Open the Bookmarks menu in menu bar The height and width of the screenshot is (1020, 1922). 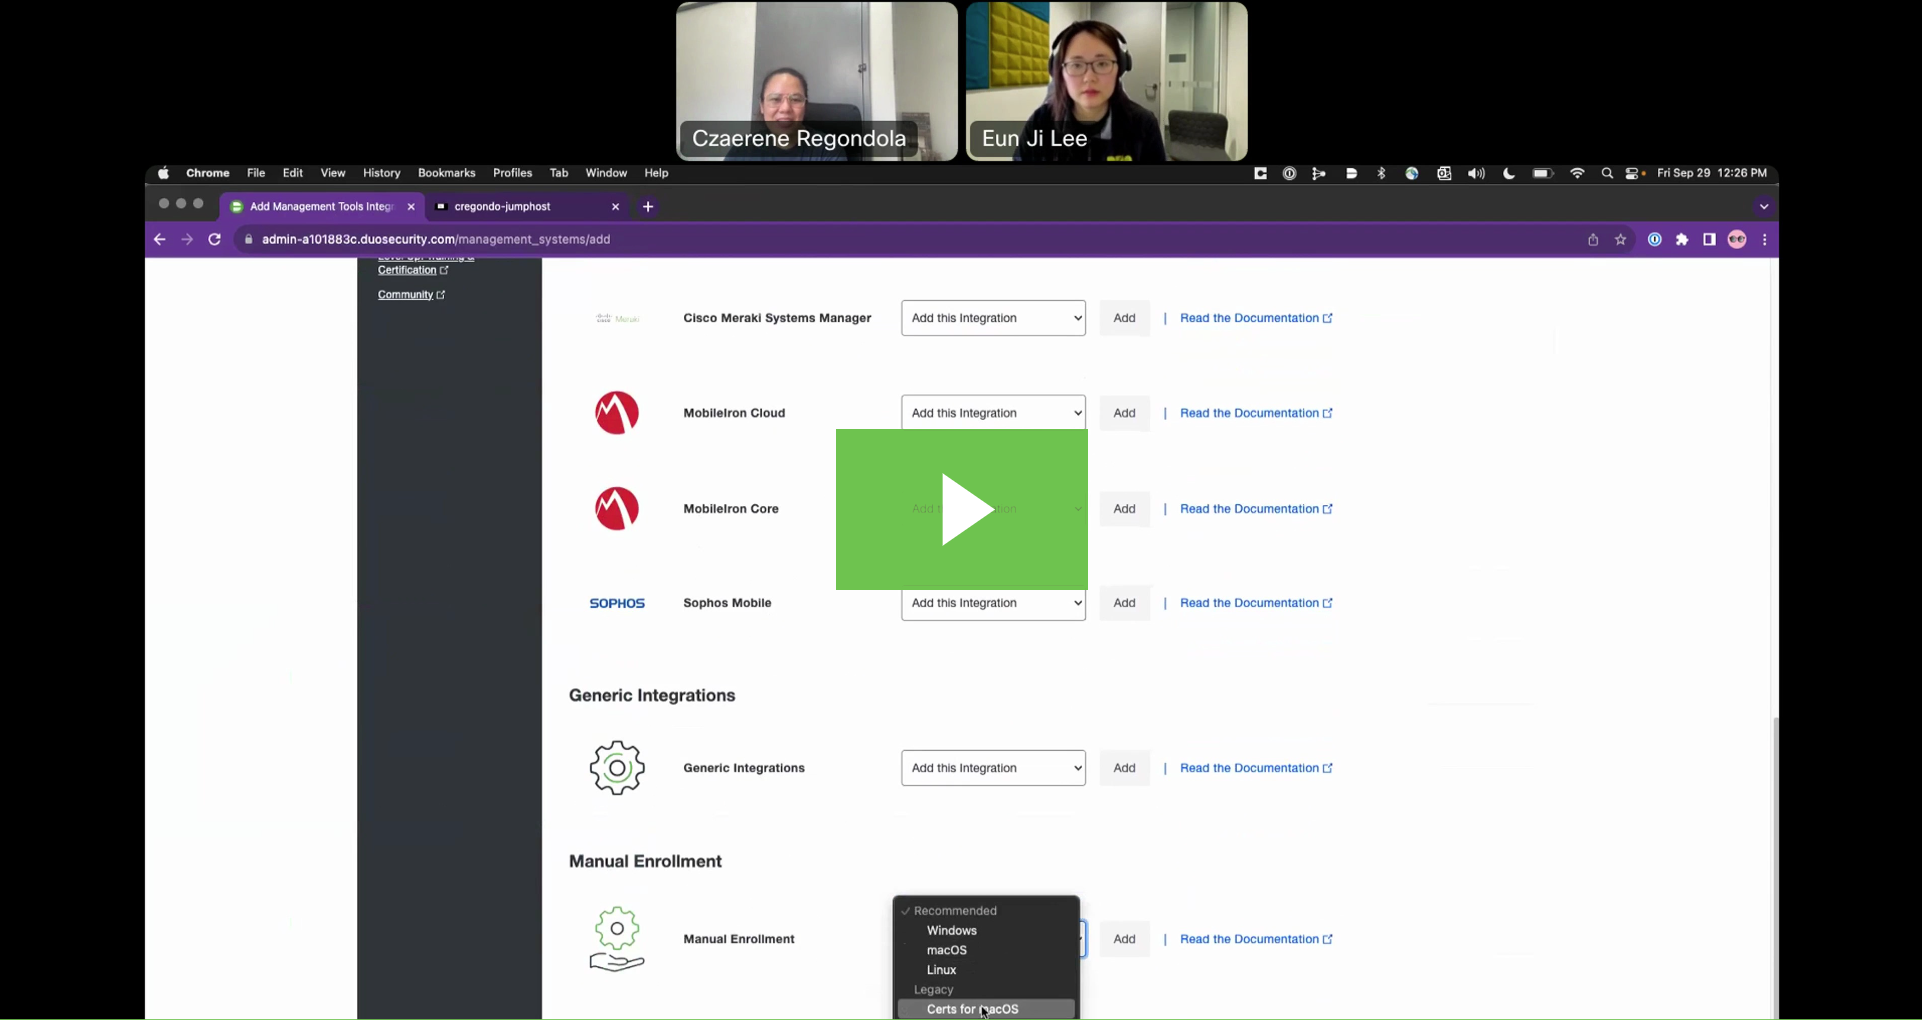(x=446, y=173)
